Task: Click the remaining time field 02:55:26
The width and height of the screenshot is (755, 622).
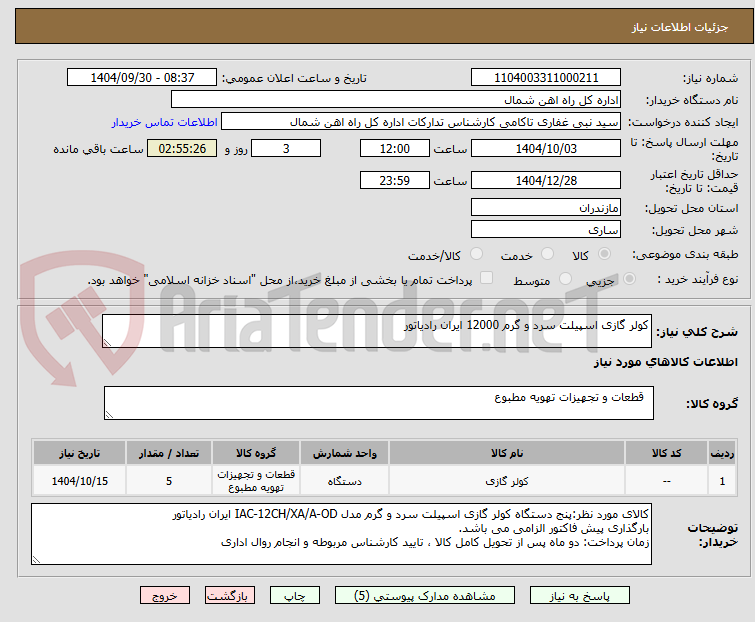Action: coord(182,148)
